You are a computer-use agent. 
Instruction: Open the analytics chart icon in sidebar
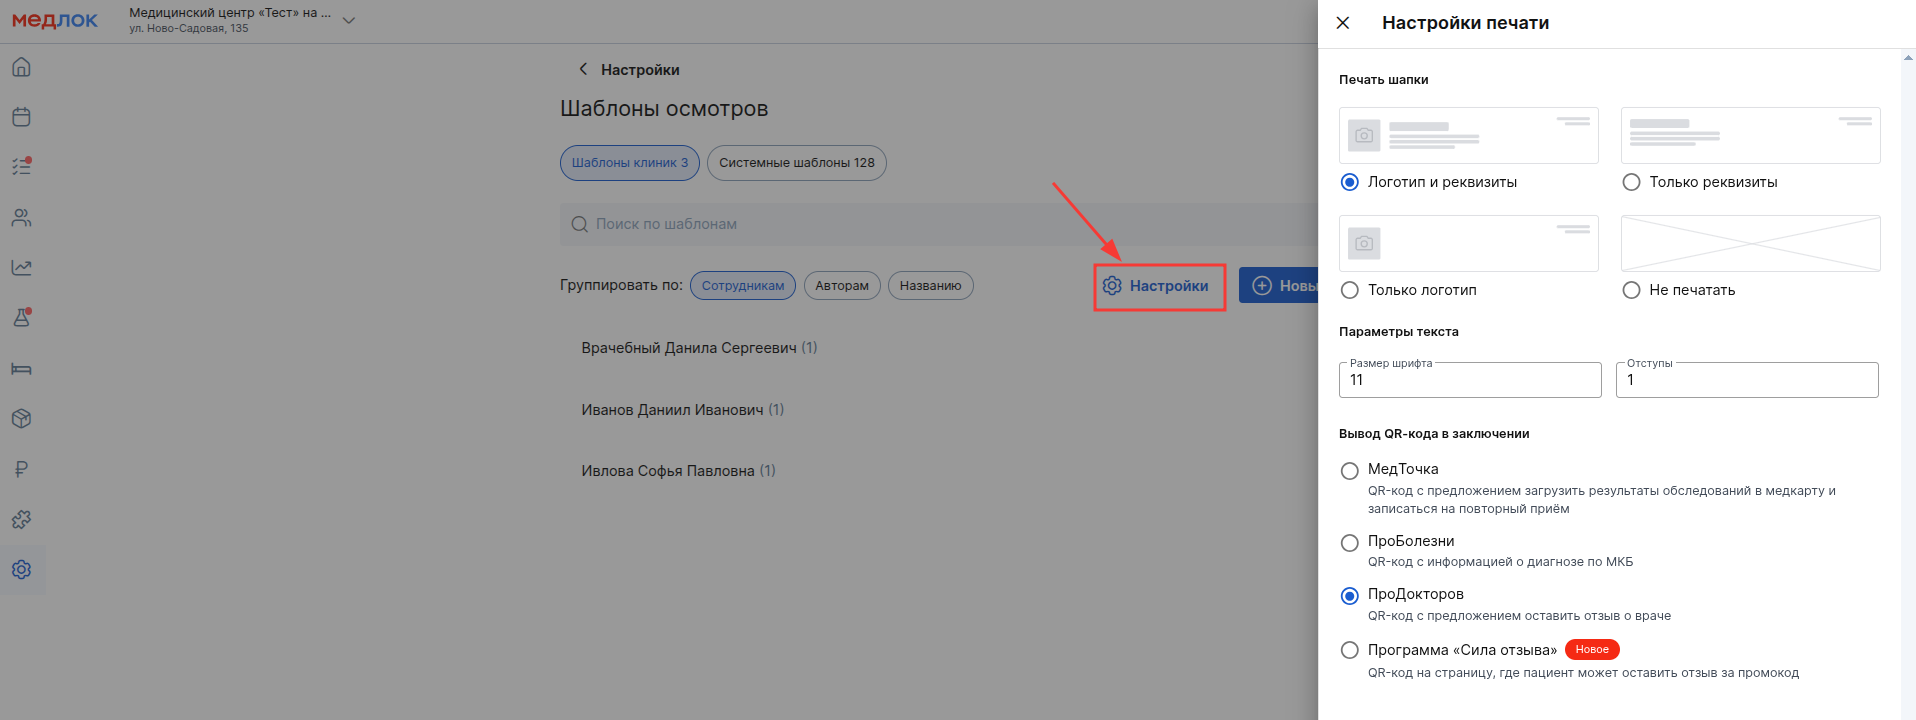click(x=21, y=268)
